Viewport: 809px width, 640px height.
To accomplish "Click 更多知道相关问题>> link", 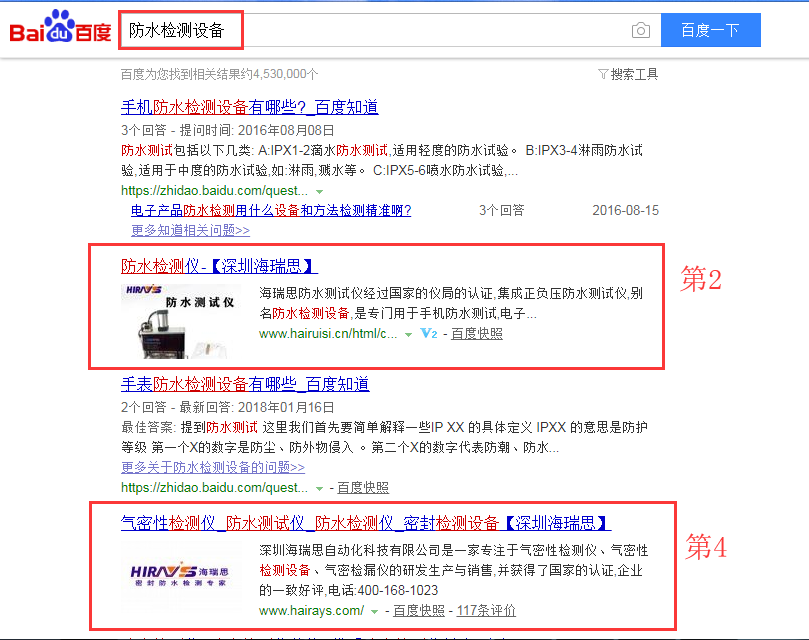I will (190, 230).
